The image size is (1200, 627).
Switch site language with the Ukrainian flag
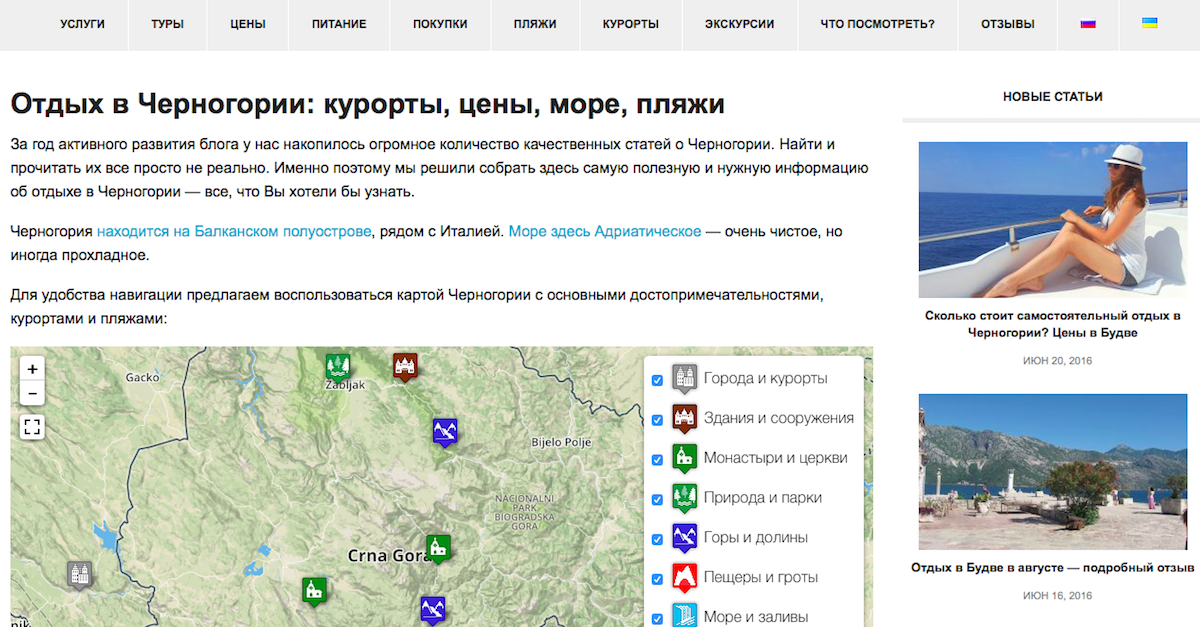coord(1150,24)
